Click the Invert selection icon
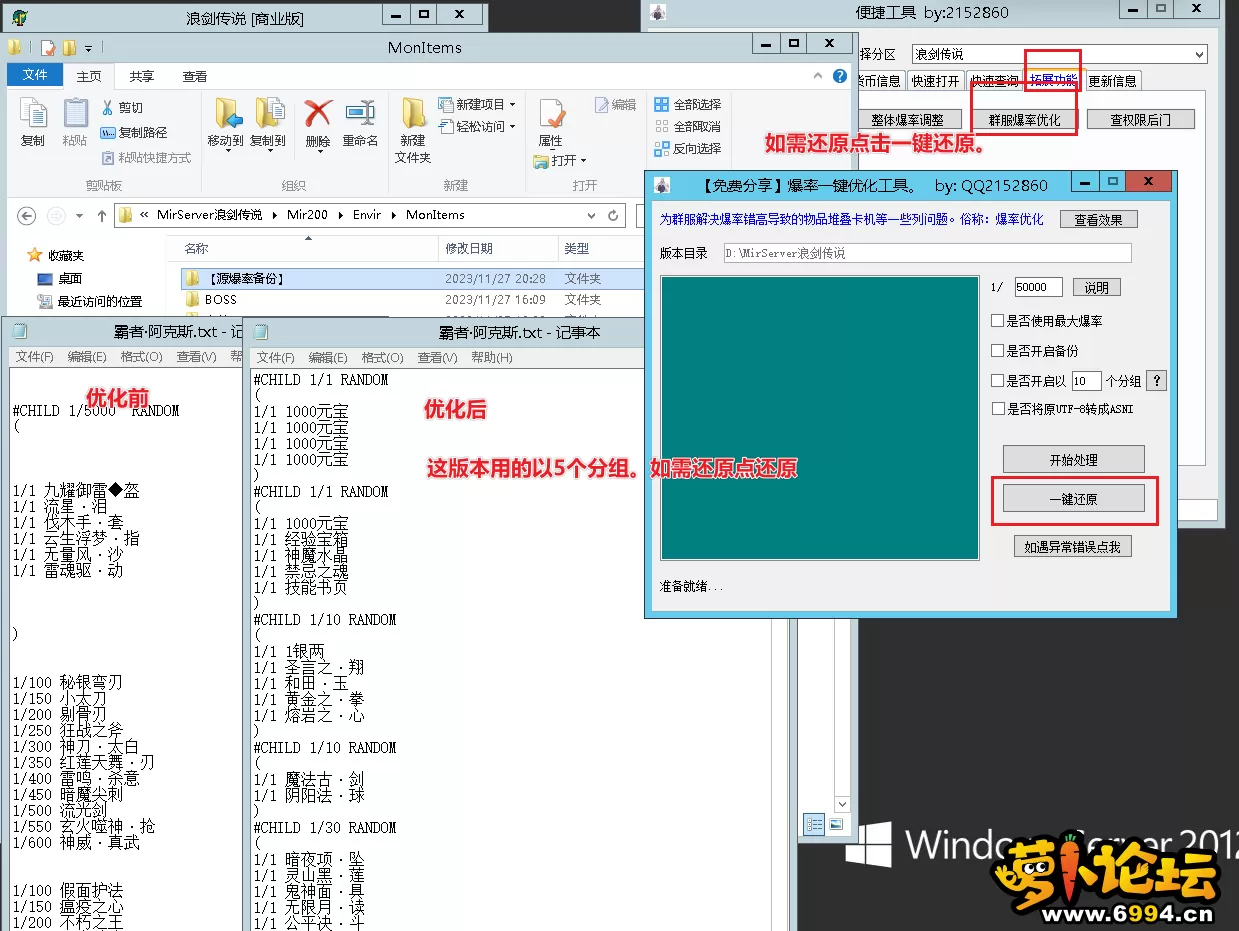 point(662,148)
